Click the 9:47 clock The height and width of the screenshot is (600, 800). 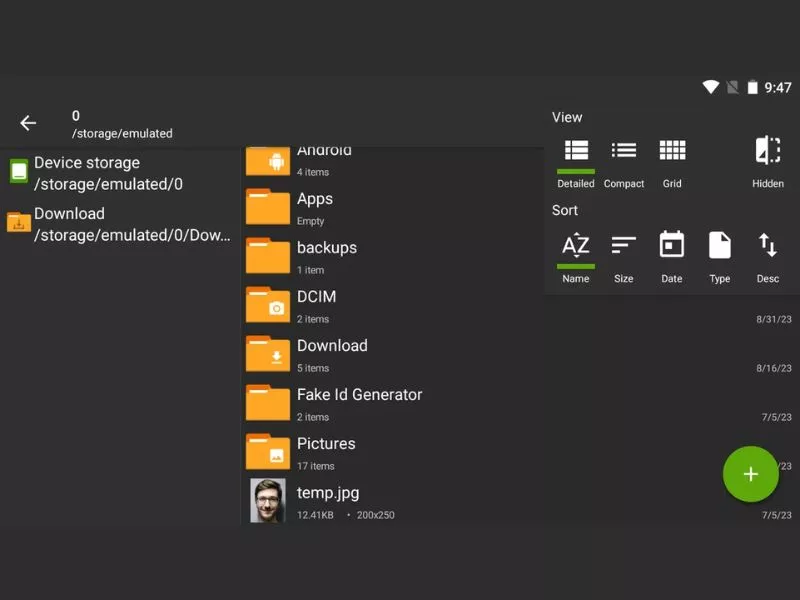click(778, 88)
